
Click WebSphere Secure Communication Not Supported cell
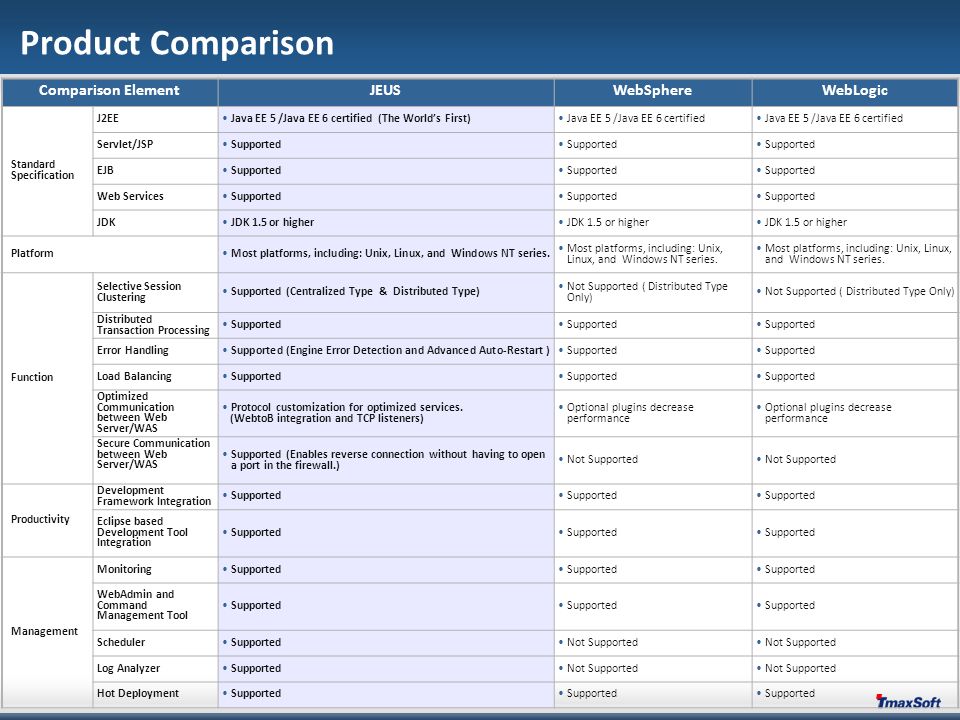pyautogui.click(x=653, y=460)
